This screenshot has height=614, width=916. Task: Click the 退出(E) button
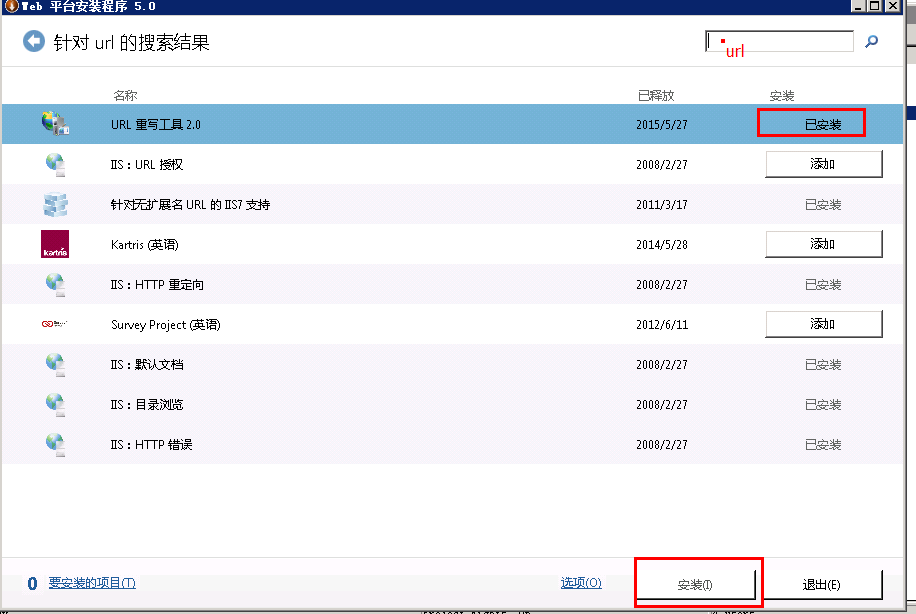pos(822,585)
